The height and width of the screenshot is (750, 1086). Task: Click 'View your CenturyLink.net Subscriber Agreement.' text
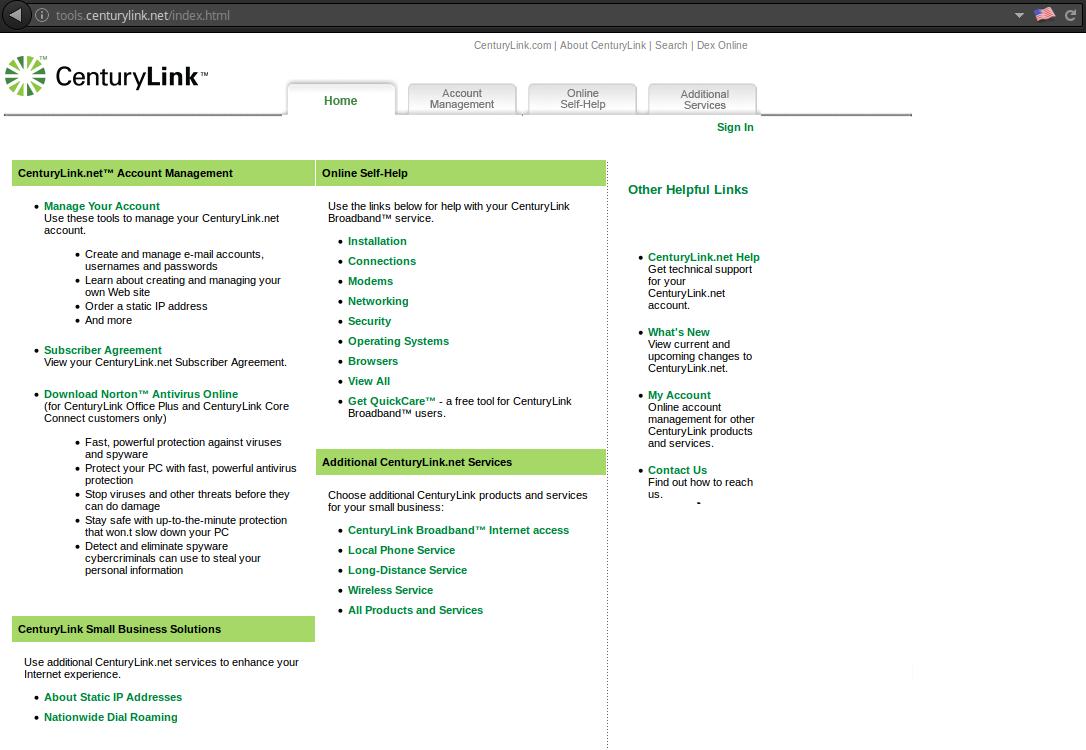point(166,362)
